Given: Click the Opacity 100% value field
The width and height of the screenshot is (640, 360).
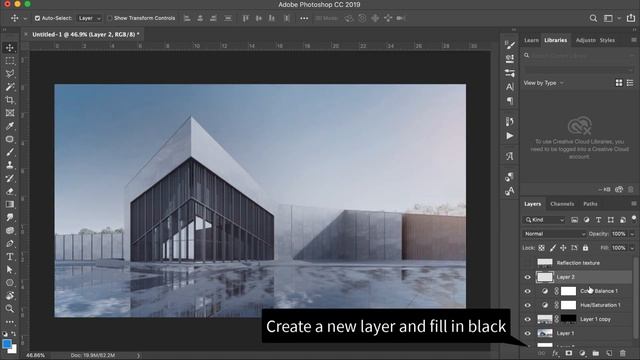Looking at the screenshot, I should [619, 234].
